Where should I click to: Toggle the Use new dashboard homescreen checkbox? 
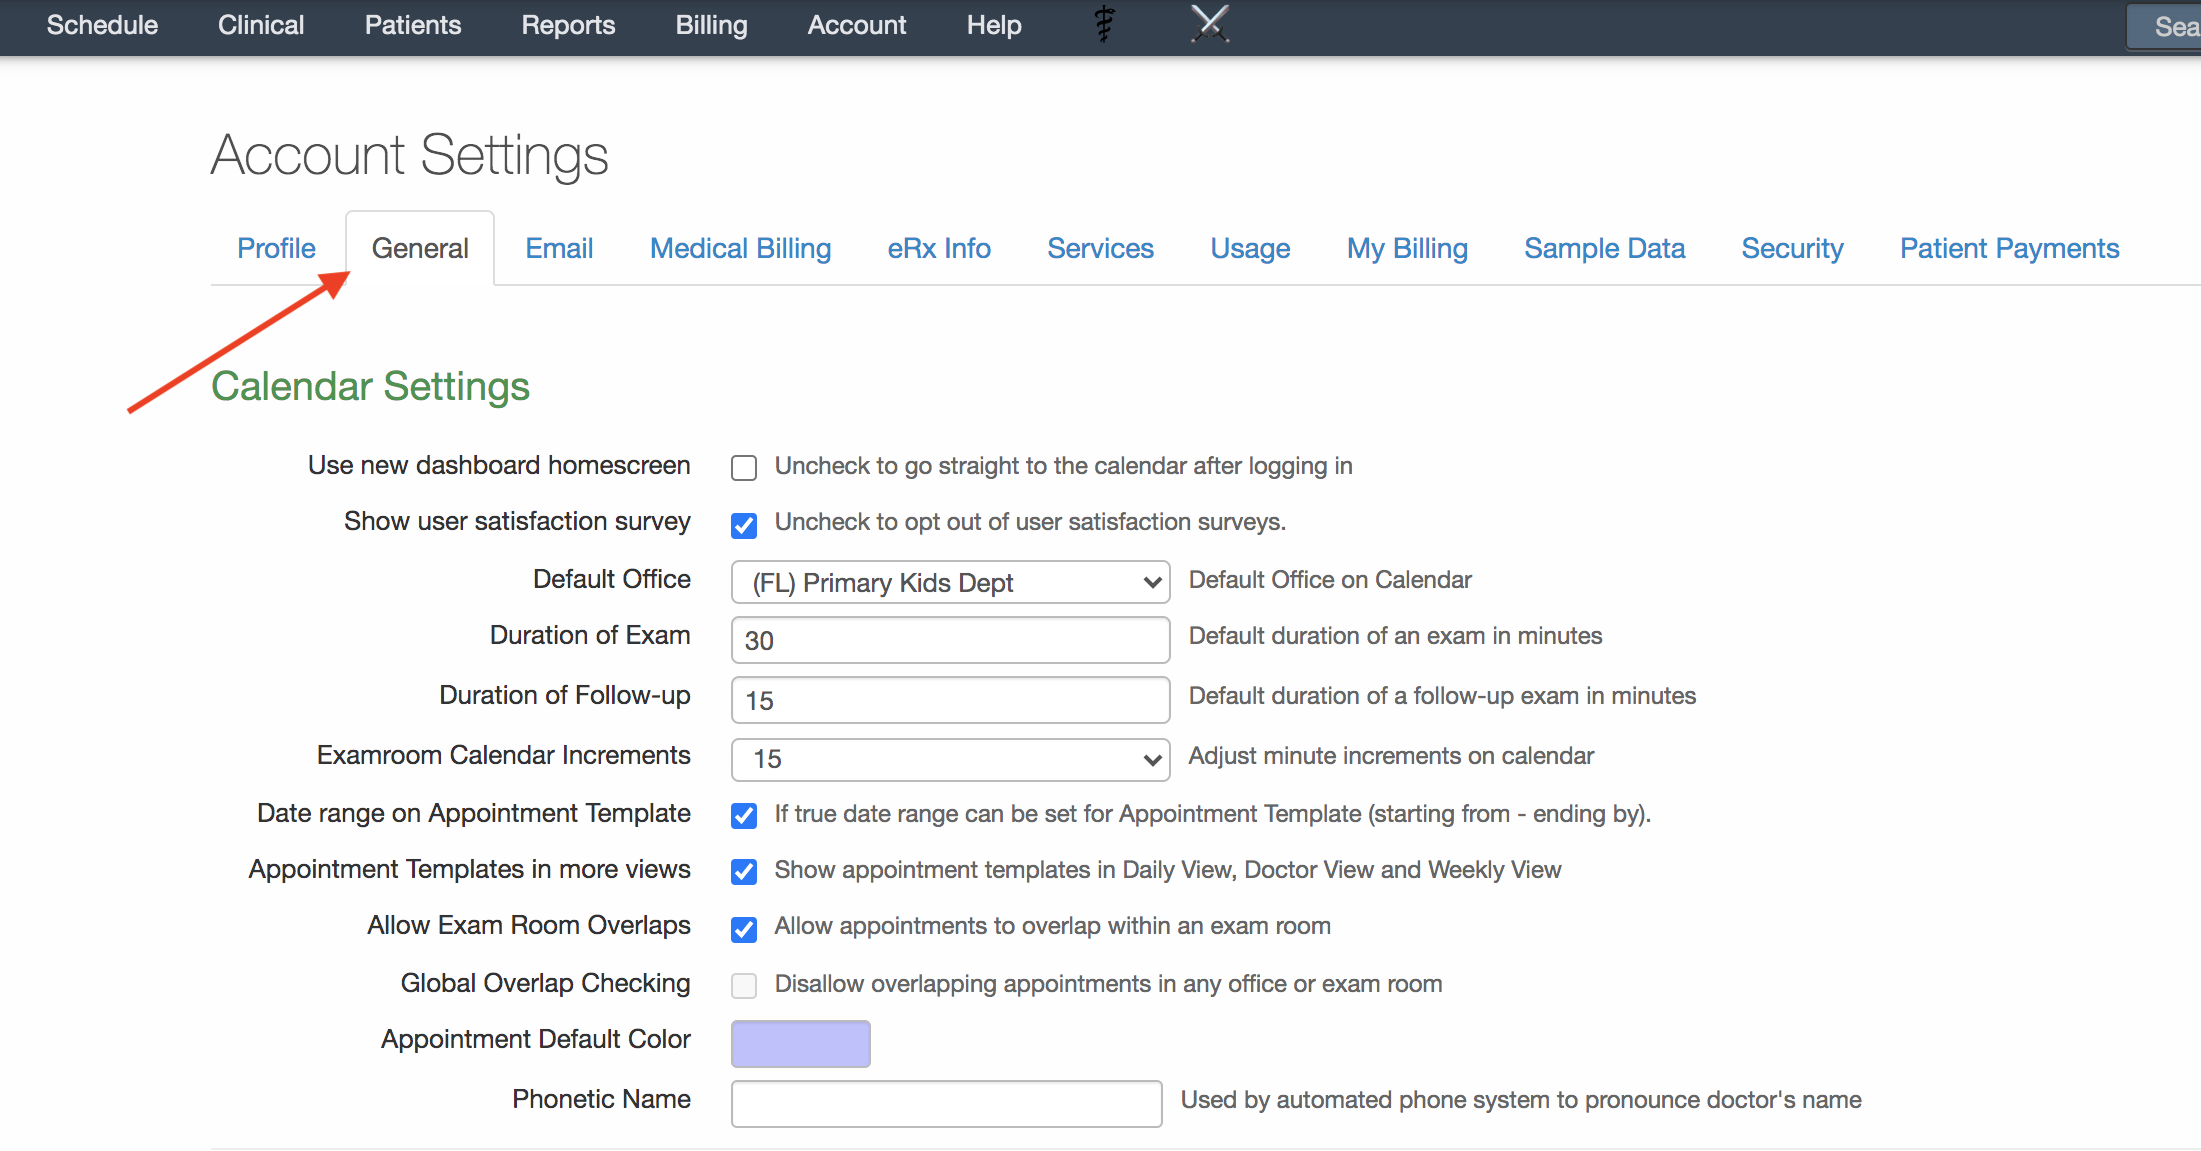point(741,466)
